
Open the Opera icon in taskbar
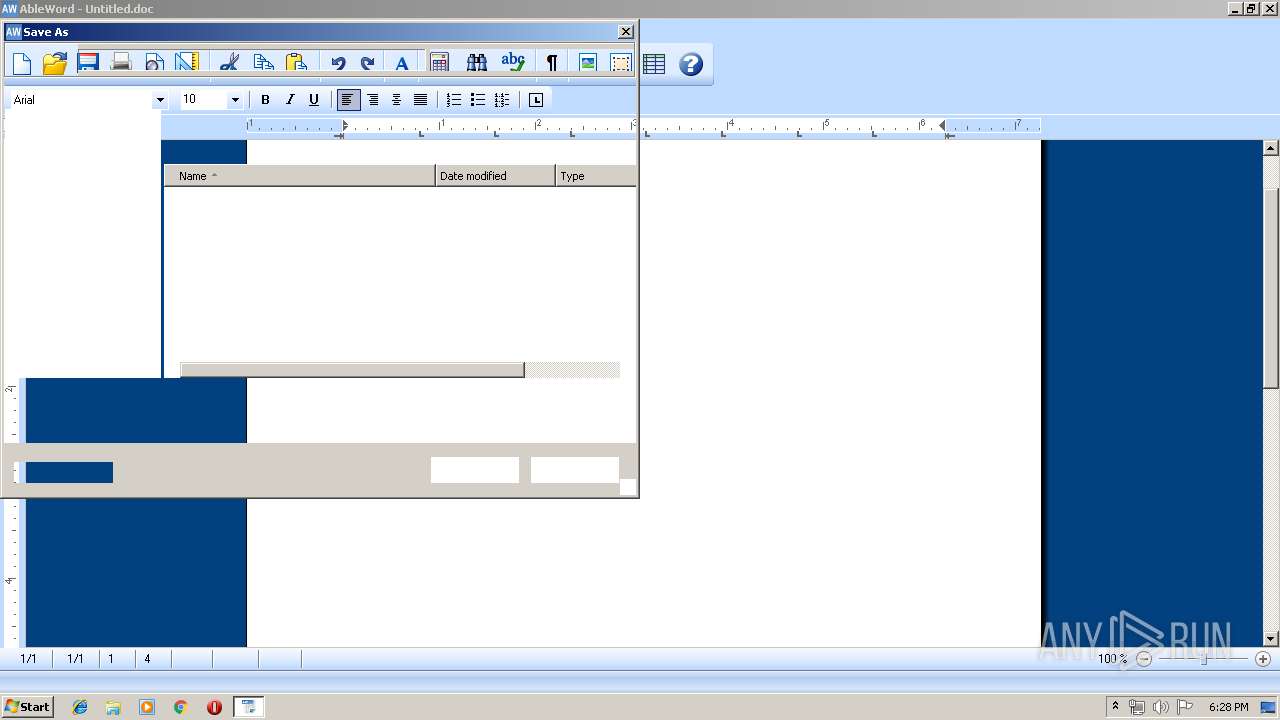tap(214, 707)
